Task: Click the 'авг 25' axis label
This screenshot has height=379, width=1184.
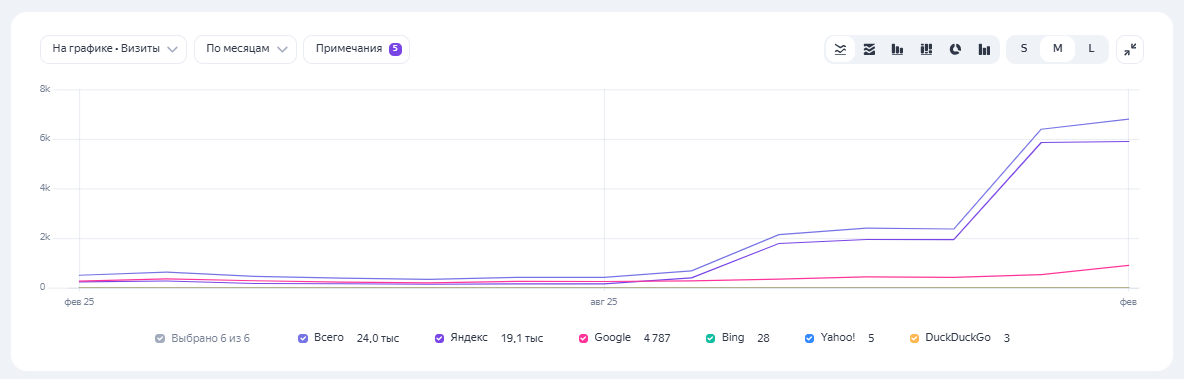Action: tap(603, 301)
